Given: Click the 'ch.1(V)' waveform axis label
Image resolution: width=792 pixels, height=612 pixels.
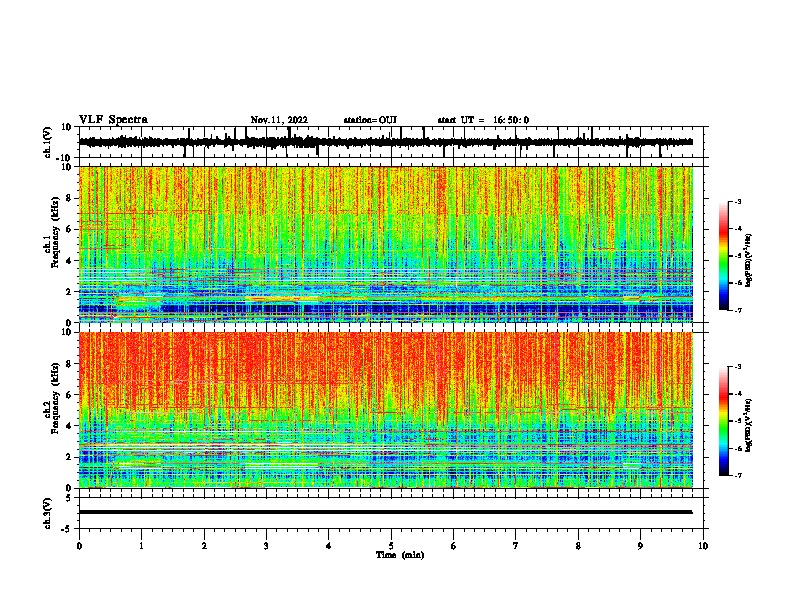Looking at the screenshot, I should (x=48, y=142).
